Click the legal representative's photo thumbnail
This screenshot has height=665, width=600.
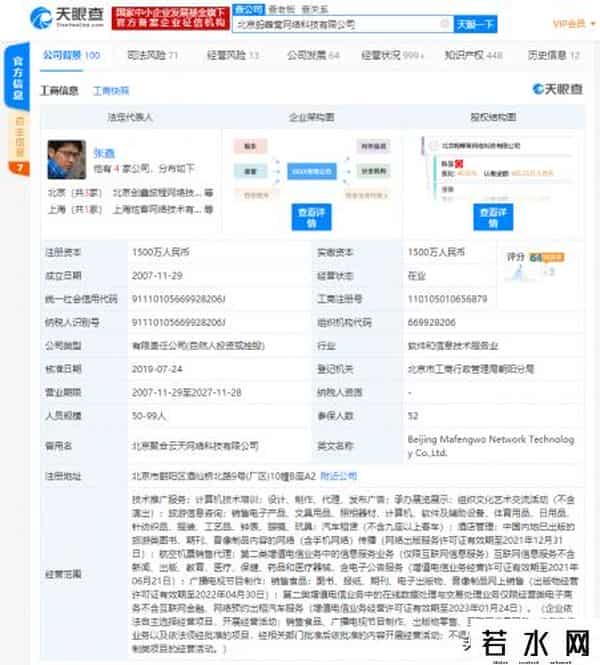67,159
